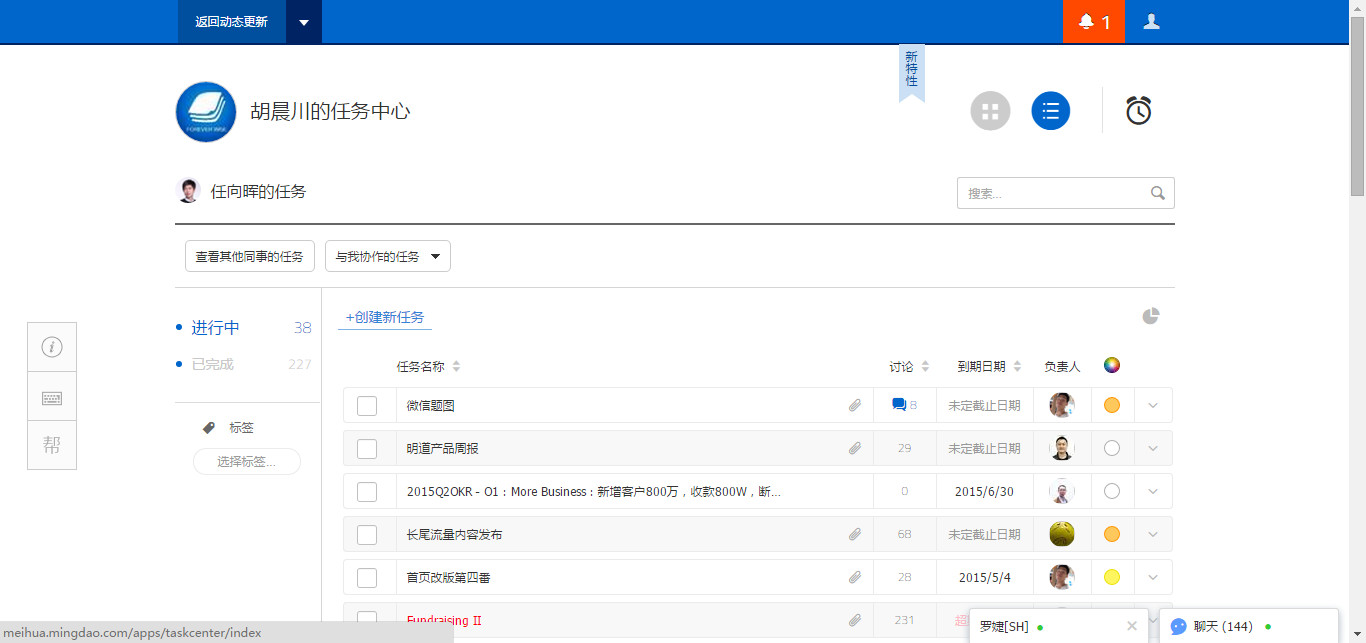Expand the 微信题图 row chevron
Viewport: 1366px width, 643px height.
pos(1153,405)
